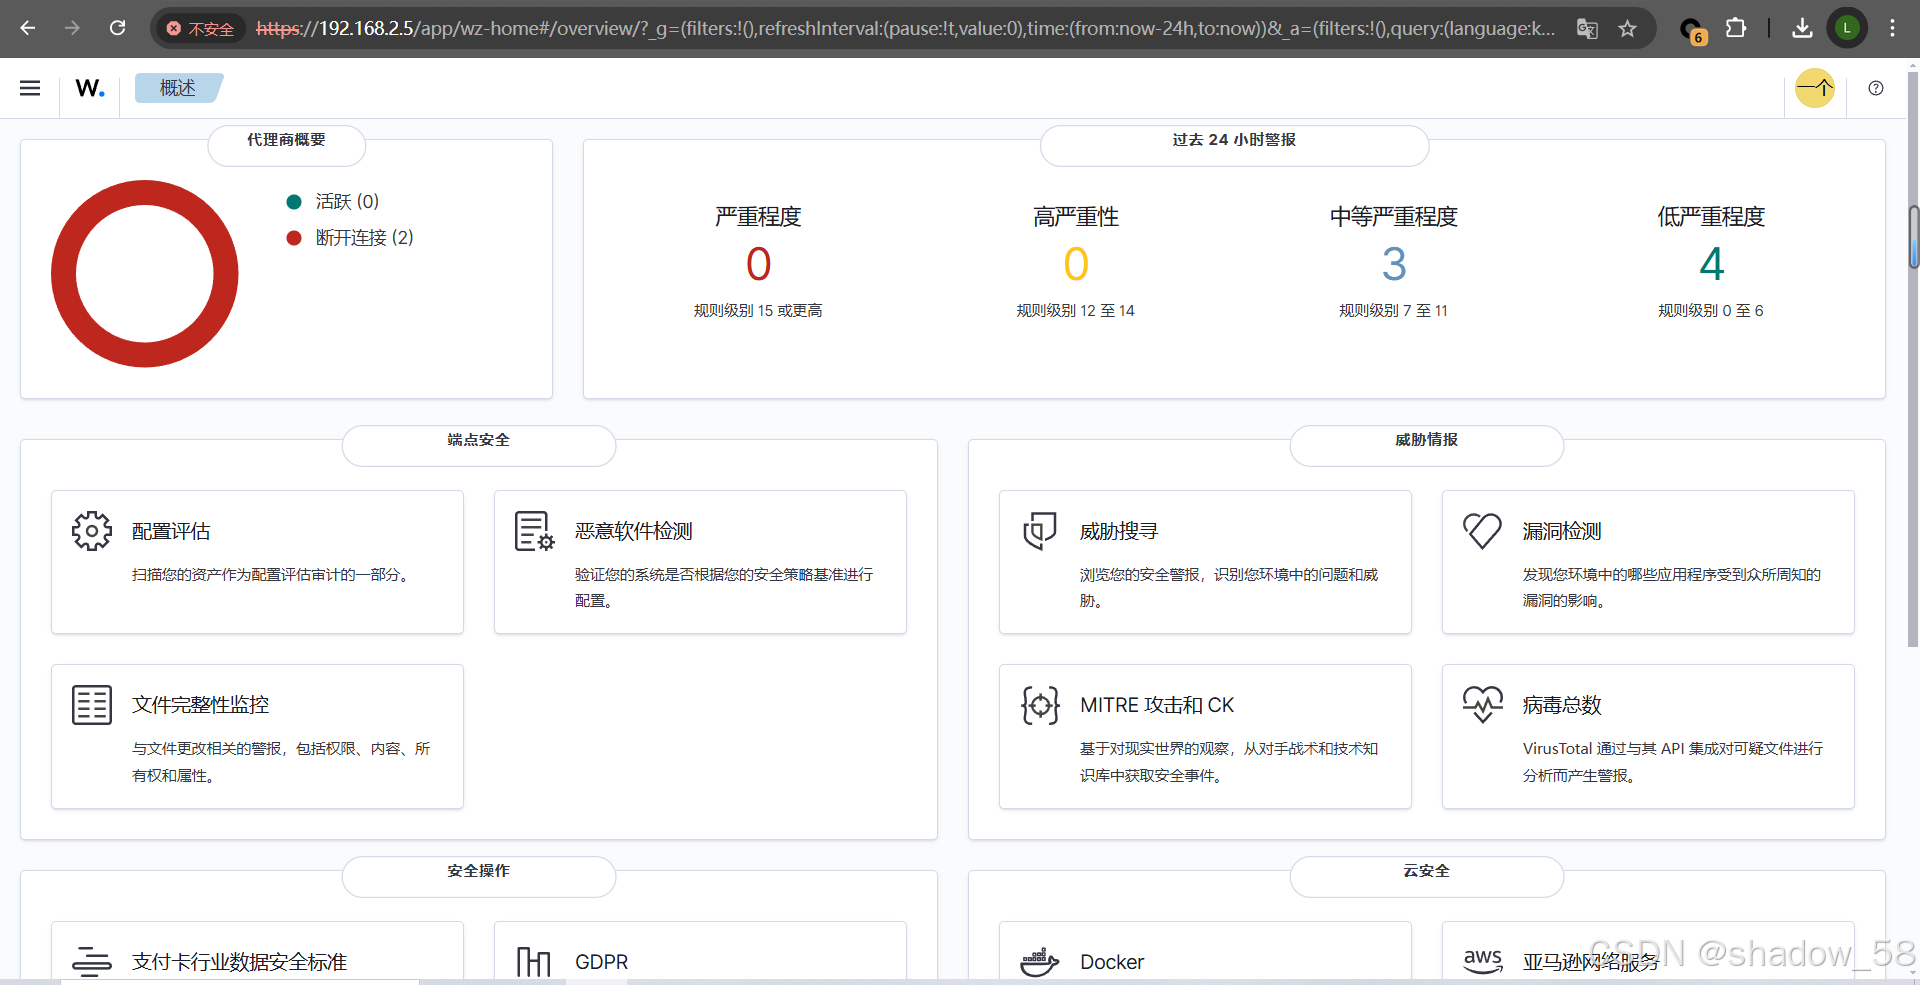Open the Docker card title
The image size is (1920, 985).
[x=1112, y=962]
